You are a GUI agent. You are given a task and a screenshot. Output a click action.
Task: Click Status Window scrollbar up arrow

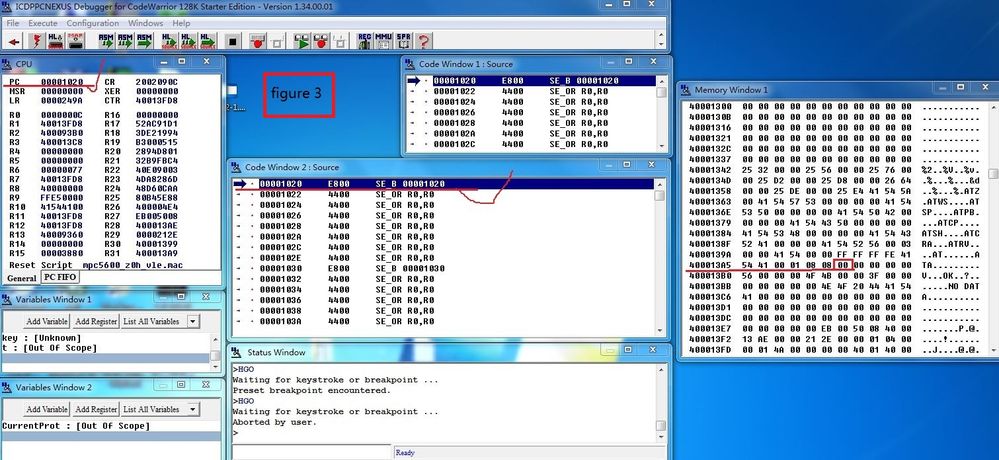[661, 369]
